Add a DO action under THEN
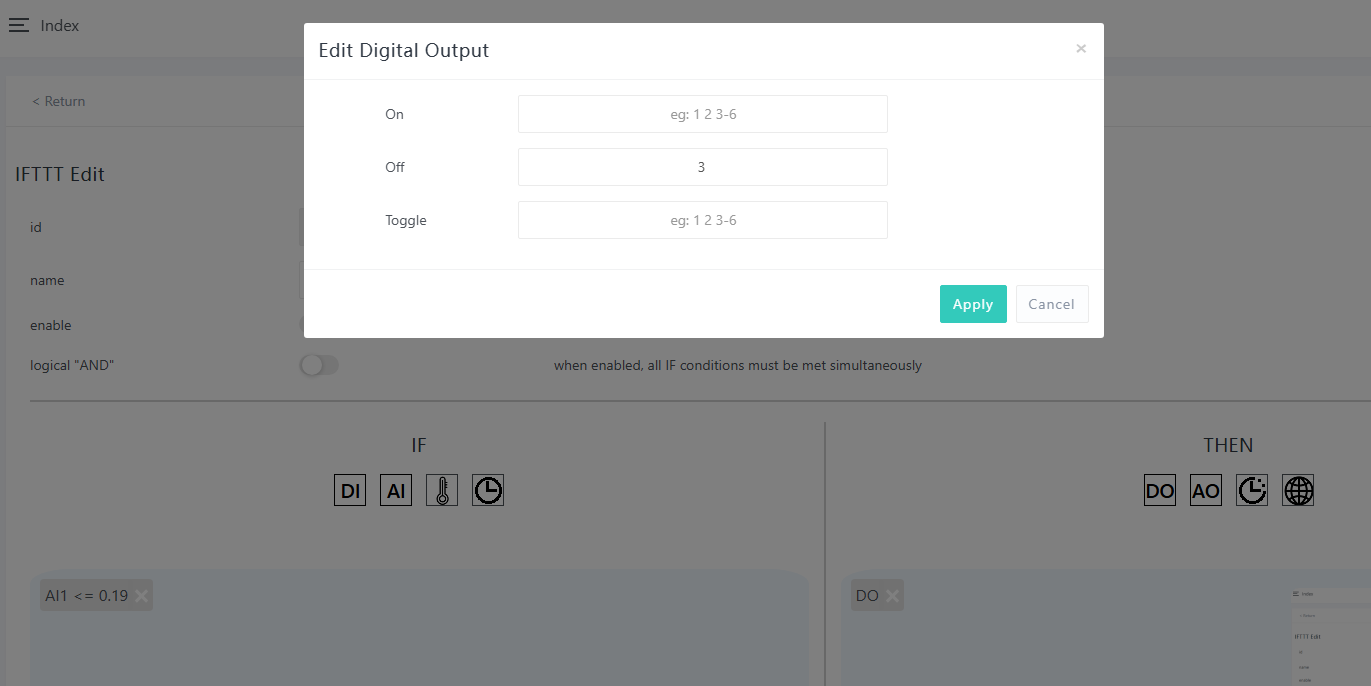1371x686 pixels. [1160, 490]
